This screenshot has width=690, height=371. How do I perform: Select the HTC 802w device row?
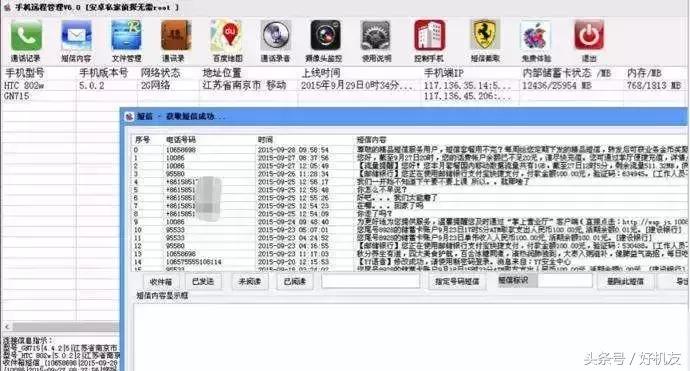345,85
